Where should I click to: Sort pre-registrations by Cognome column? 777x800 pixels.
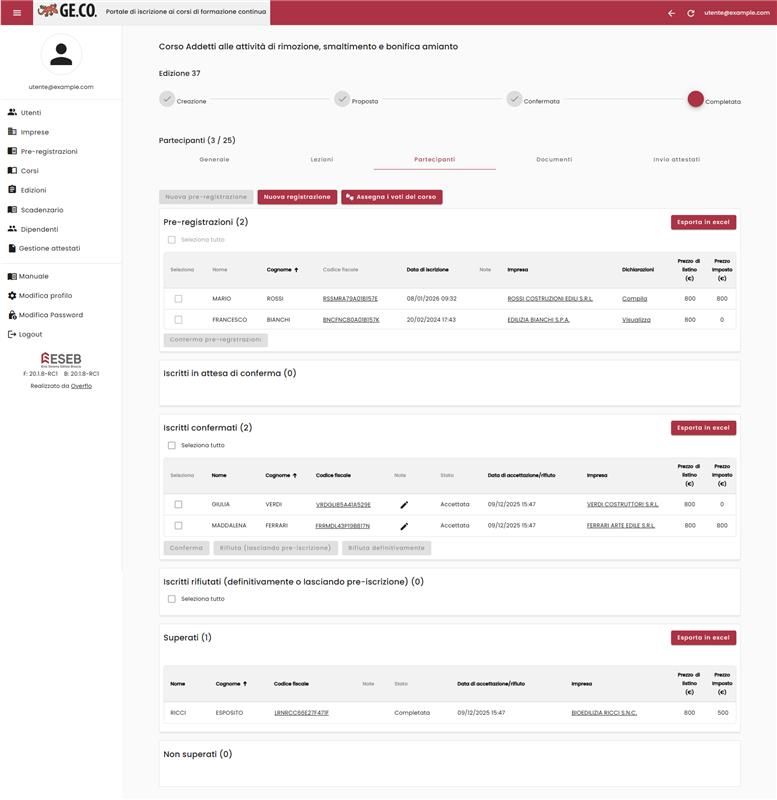(x=282, y=270)
